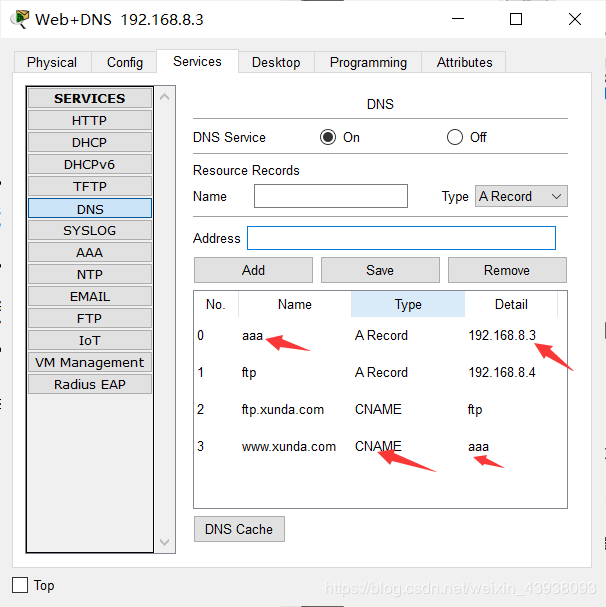Click the Packet Tracer title bar icon
Screen dimensions: 606x607
click(x=20, y=19)
